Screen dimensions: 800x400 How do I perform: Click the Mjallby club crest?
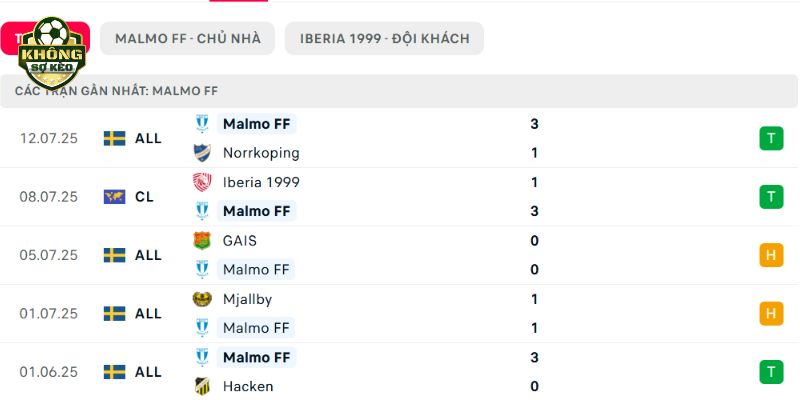(202, 299)
